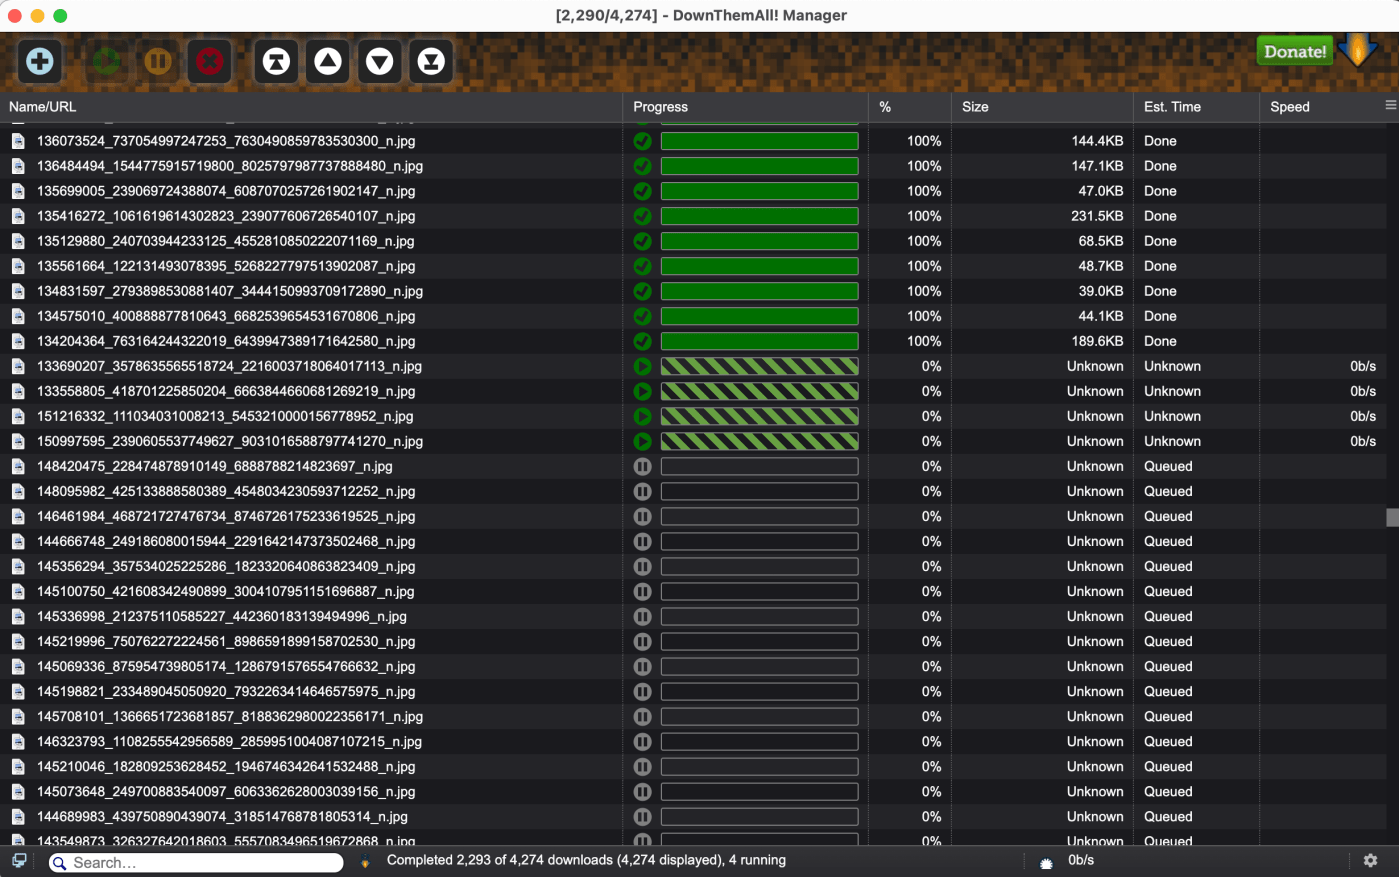1399x877 pixels.
Task: Select the file starting with 136073524
Action: tap(226, 141)
